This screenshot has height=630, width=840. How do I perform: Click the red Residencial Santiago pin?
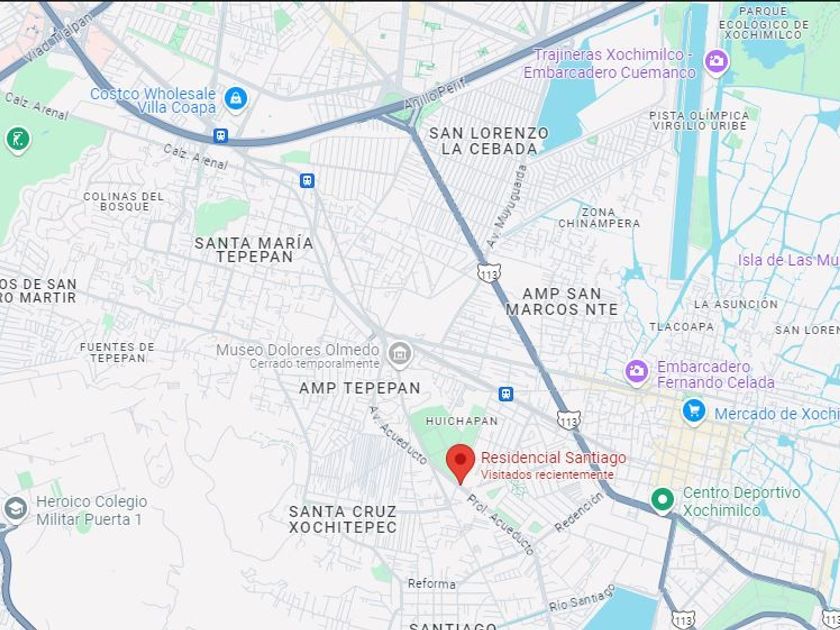point(460,464)
